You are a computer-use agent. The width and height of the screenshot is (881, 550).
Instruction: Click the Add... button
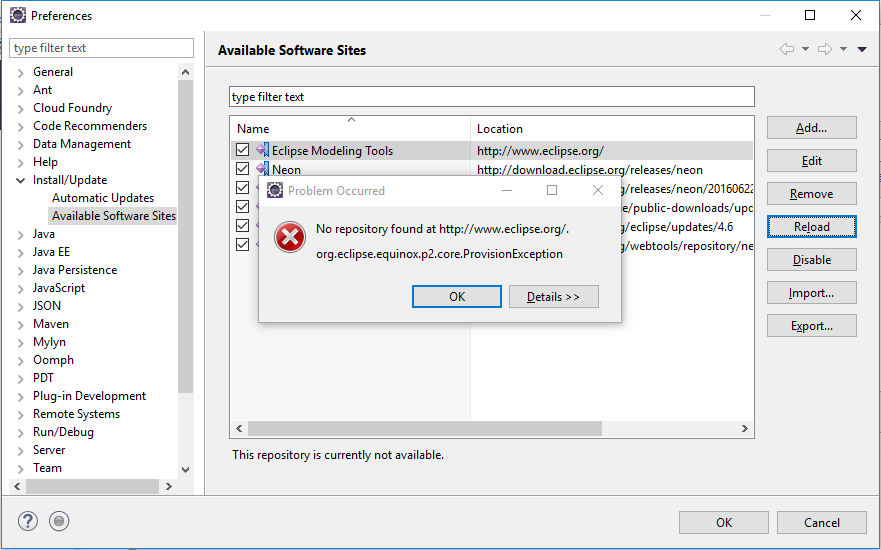(811, 128)
